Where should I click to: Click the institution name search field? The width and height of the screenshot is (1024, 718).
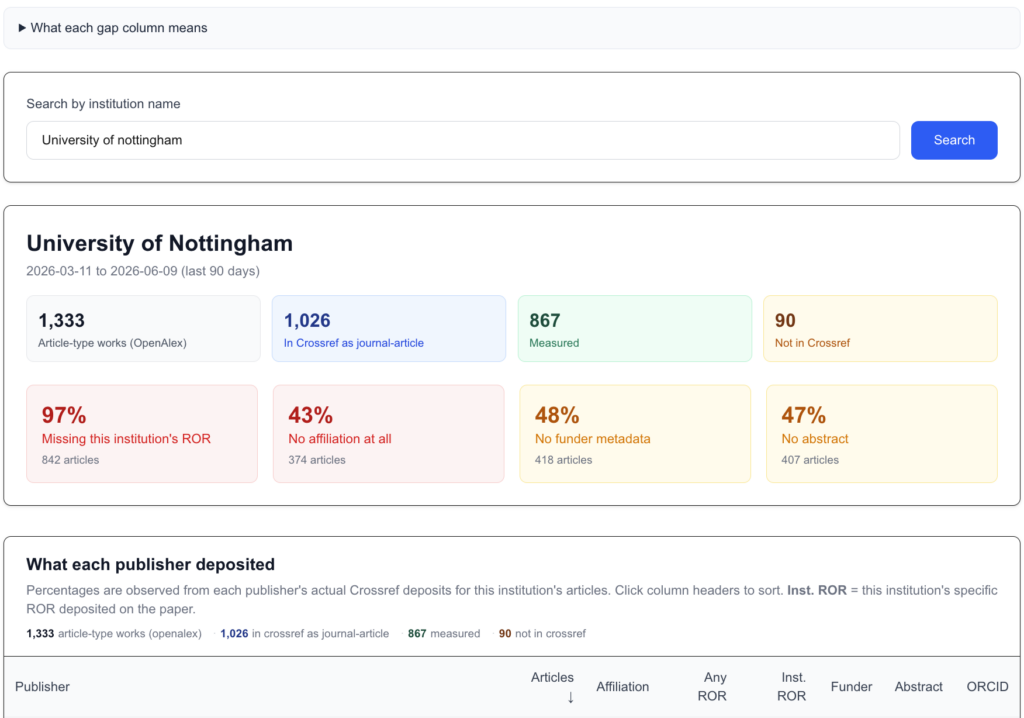pos(463,140)
